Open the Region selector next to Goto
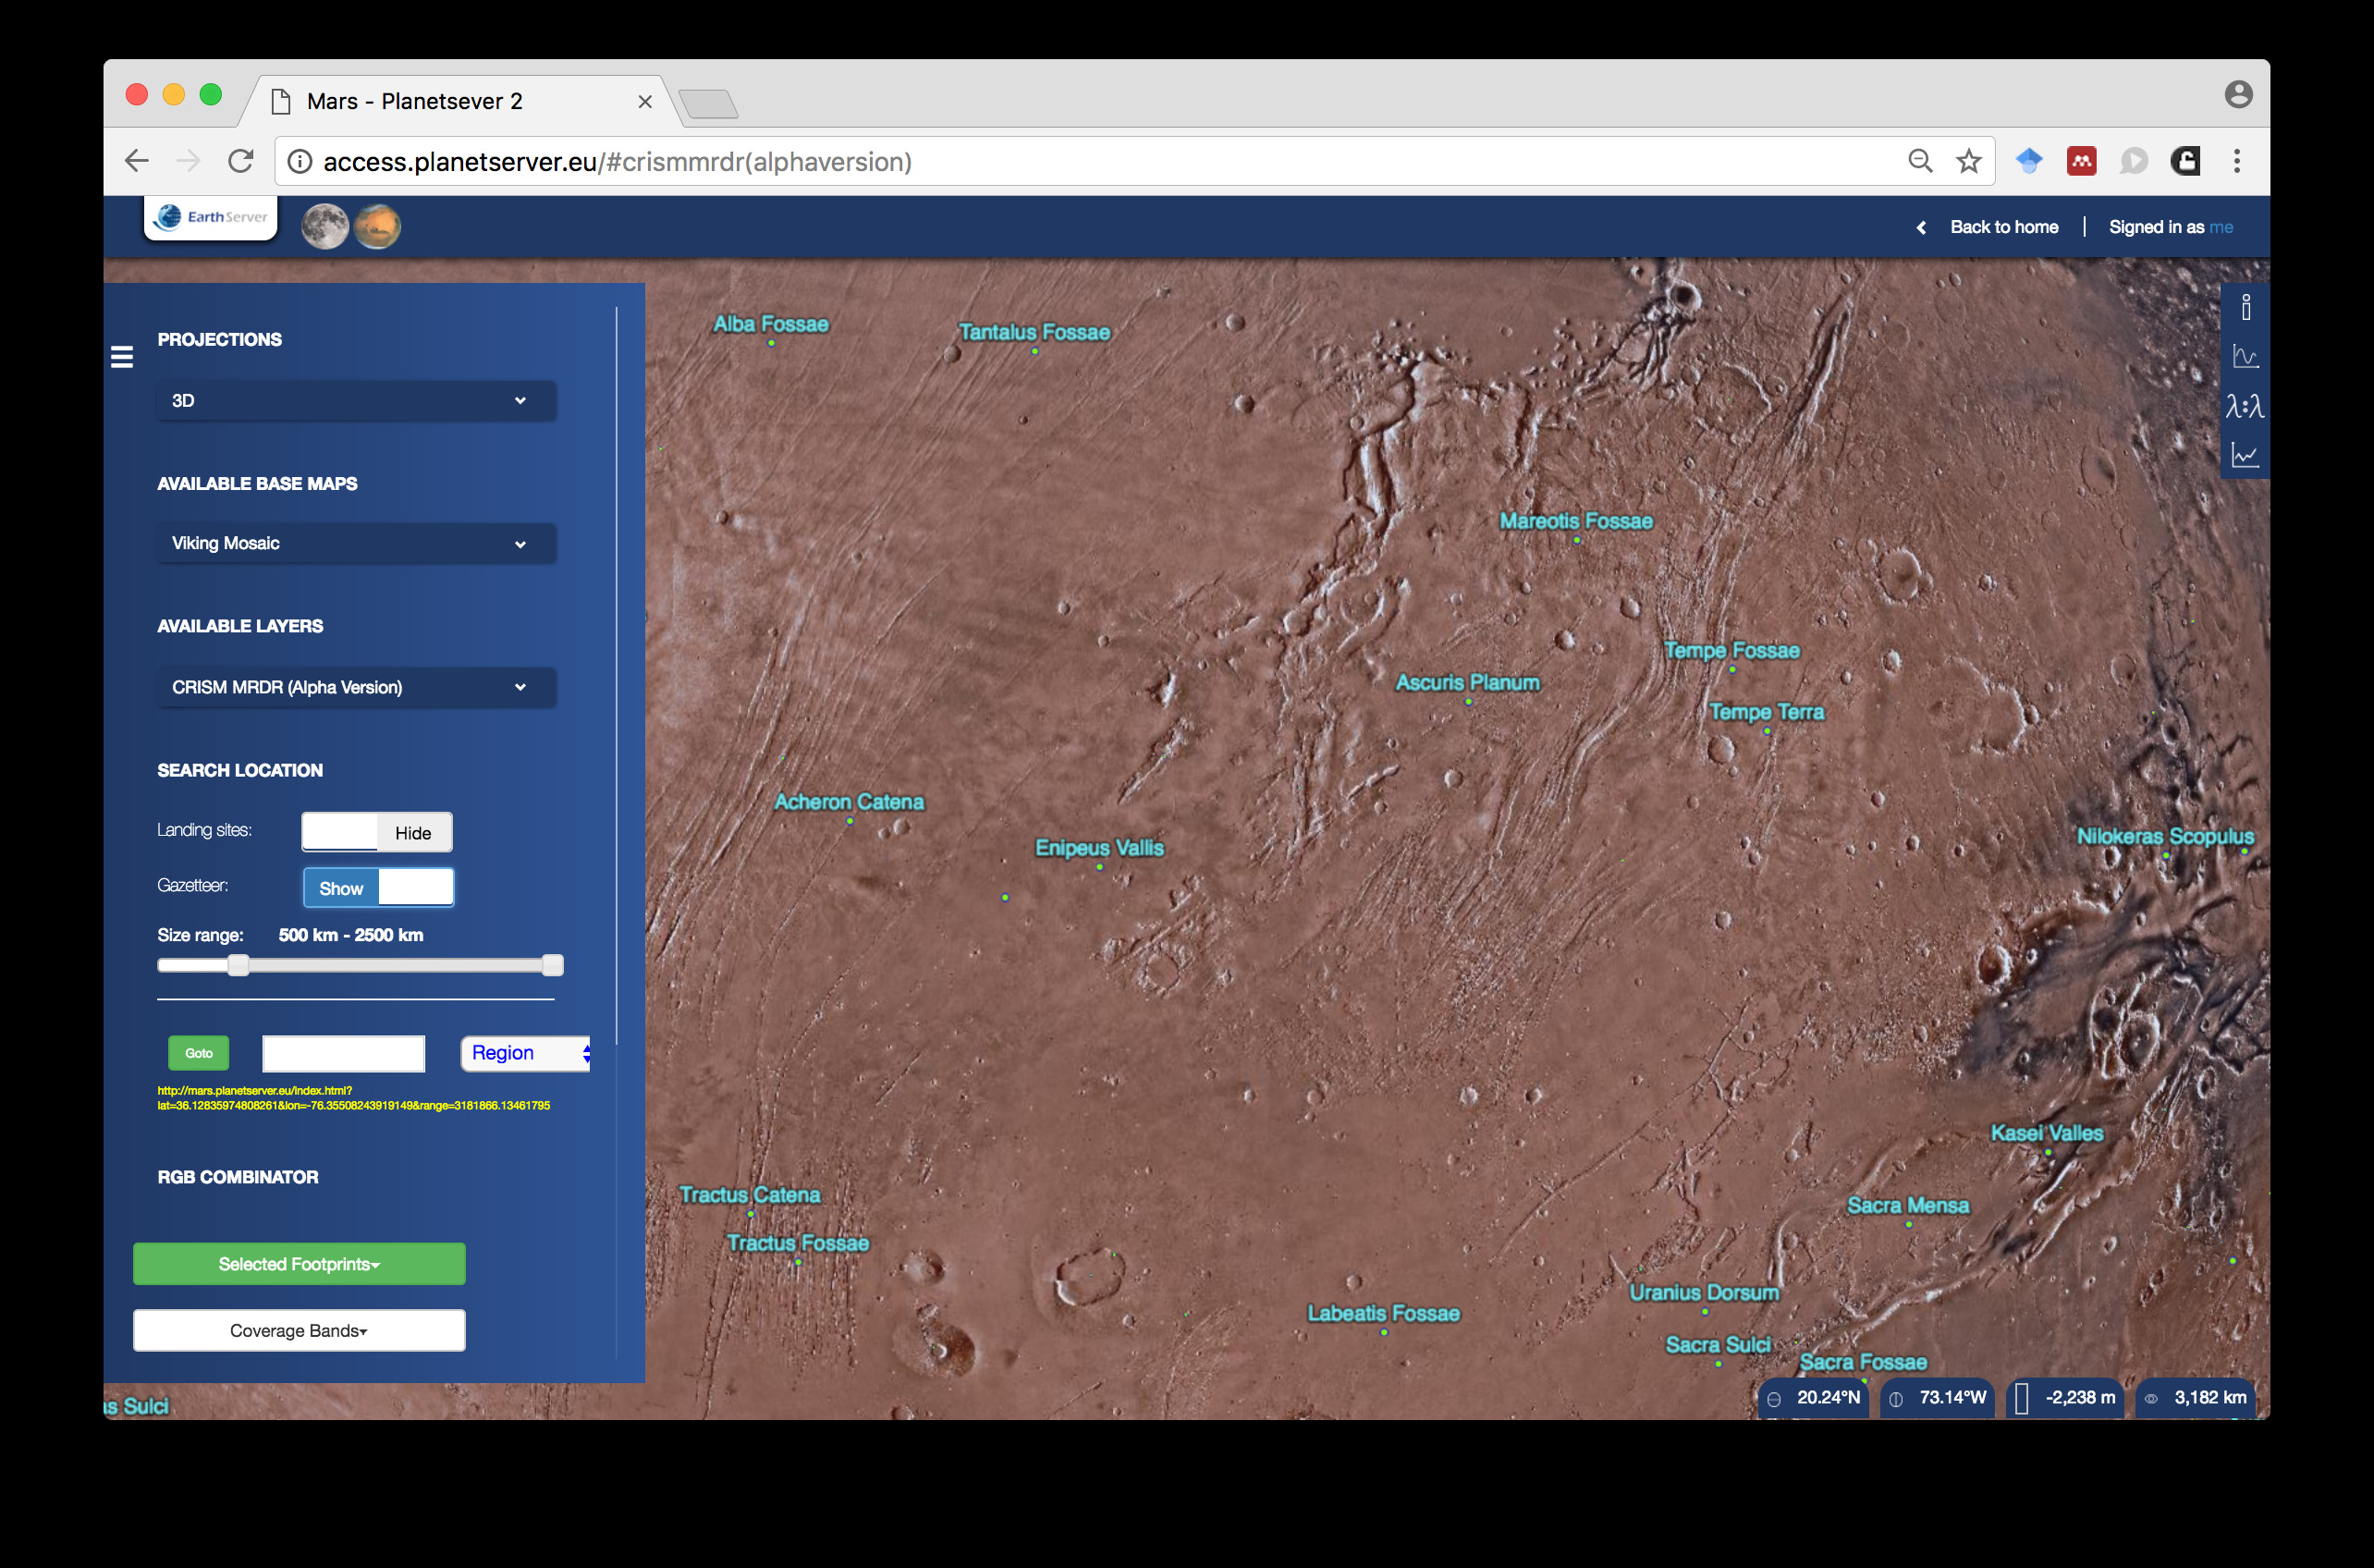 point(526,1053)
